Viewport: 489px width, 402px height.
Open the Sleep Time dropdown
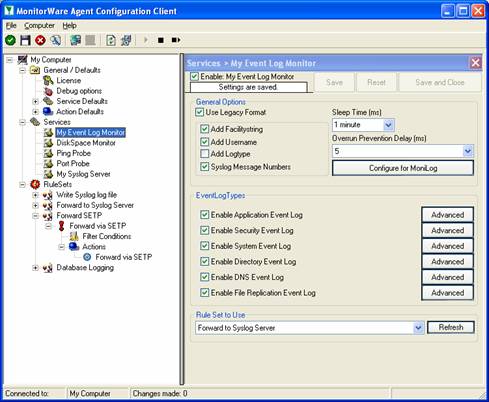coord(388,125)
